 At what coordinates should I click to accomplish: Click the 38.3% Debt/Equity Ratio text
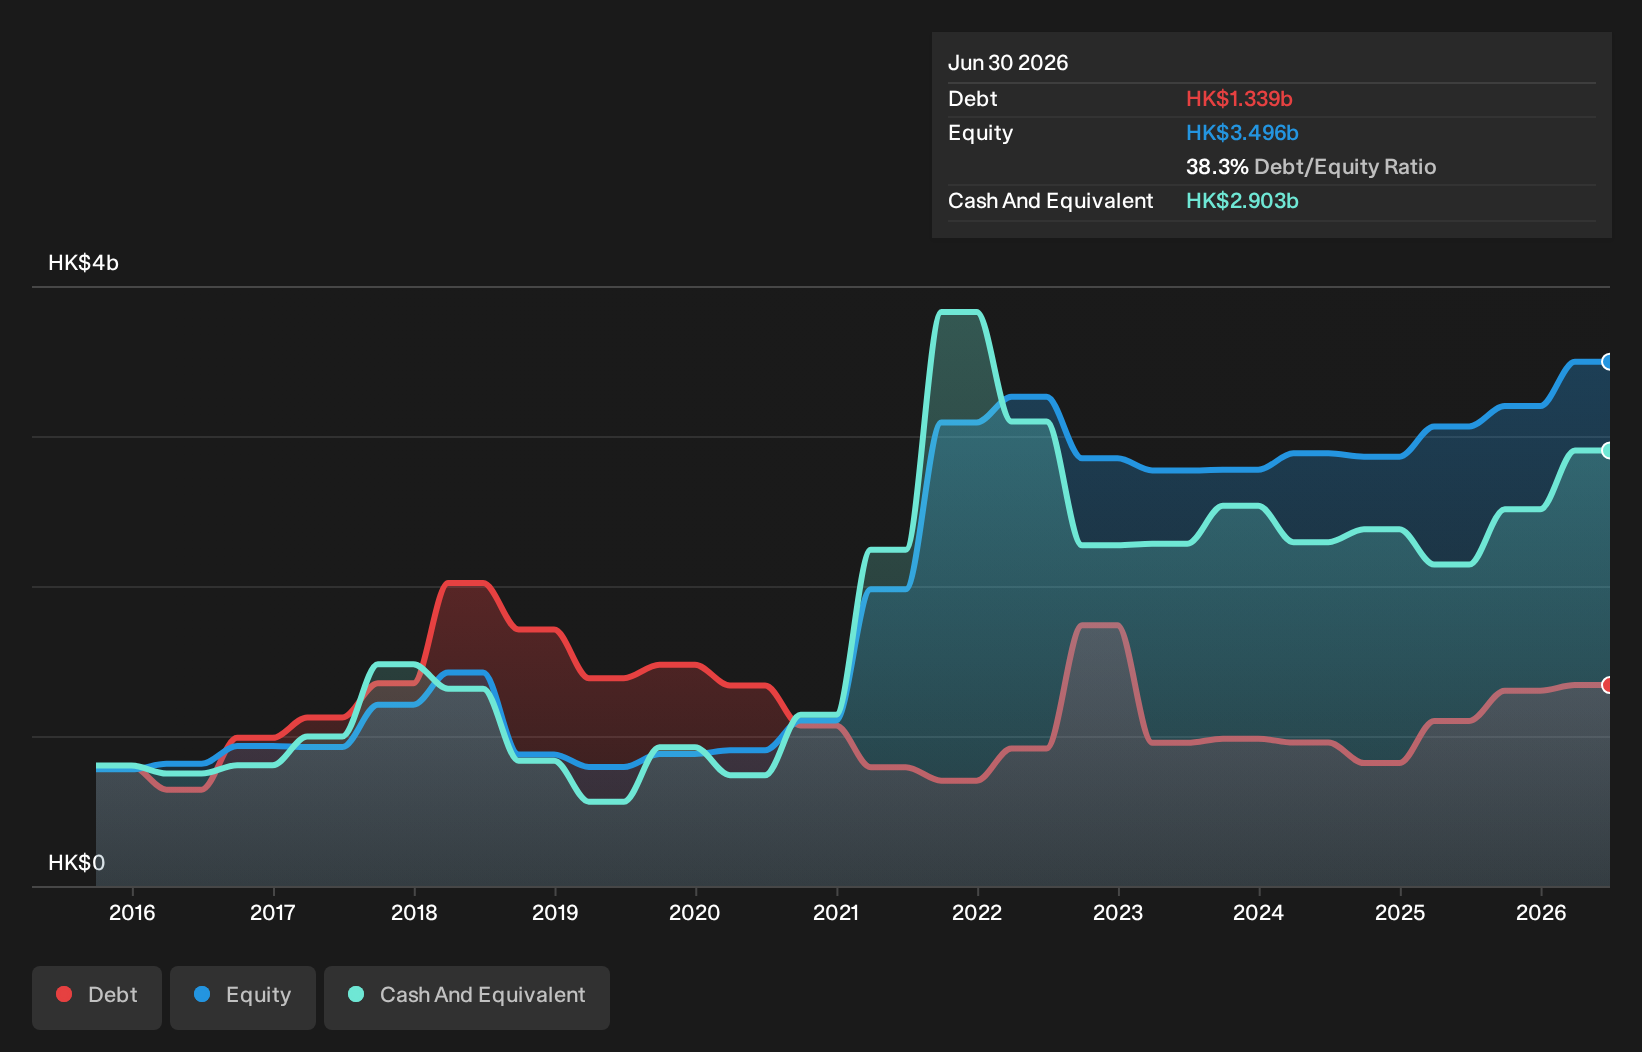click(1311, 167)
